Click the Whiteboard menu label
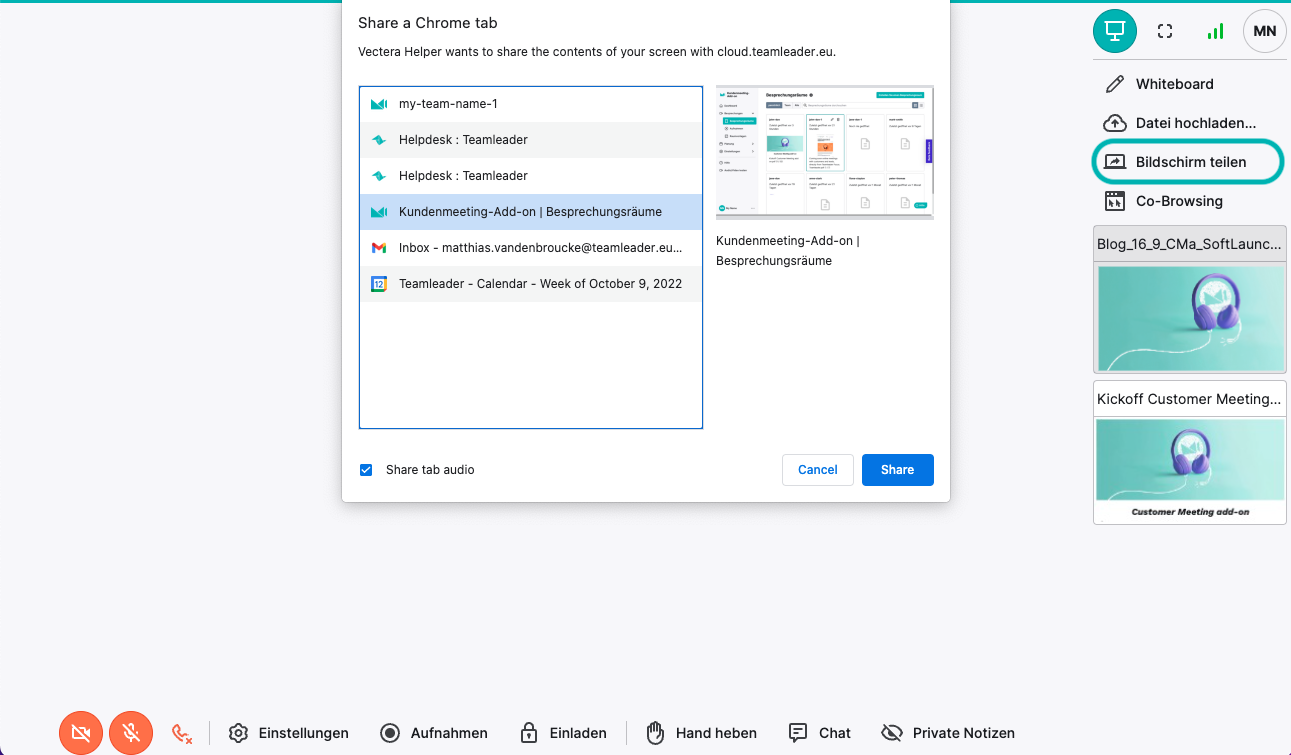This screenshot has width=1291, height=755. (1175, 84)
